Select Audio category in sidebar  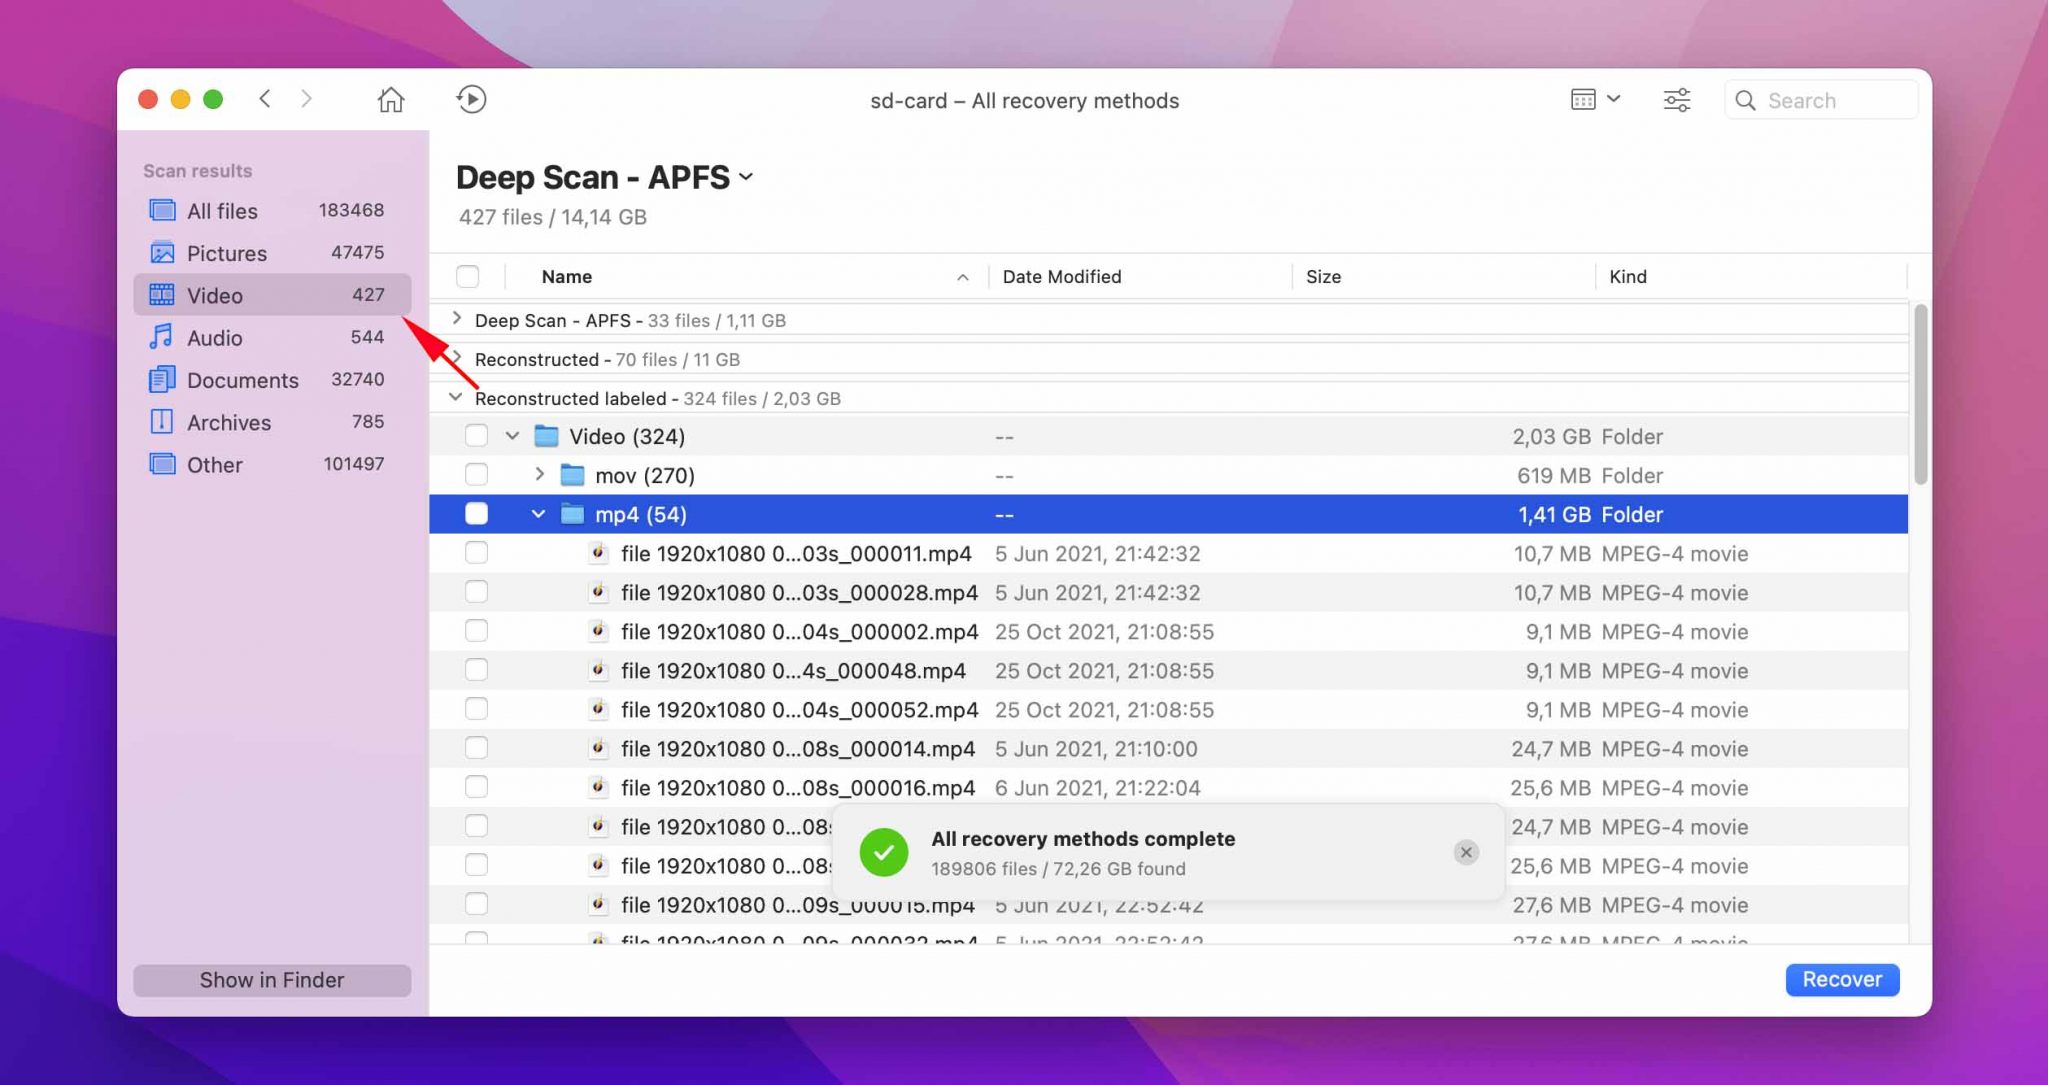tap(272, 337)
